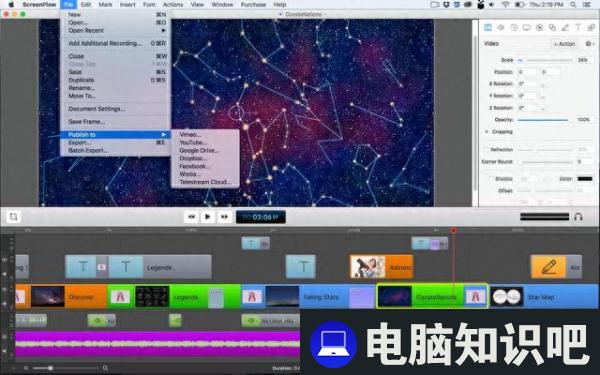Click the black shadow Color swatch
600x375 pixels.
pyautogui.click(x=585, y=179)
